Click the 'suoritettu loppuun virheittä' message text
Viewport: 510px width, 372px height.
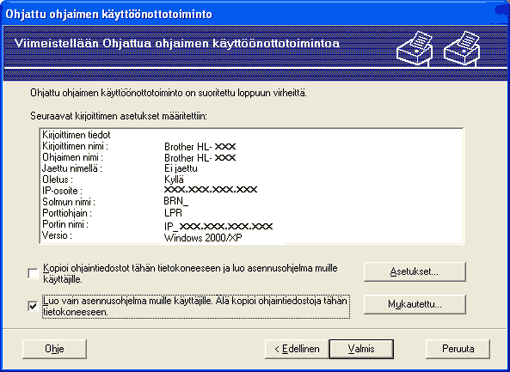point(252,93)
